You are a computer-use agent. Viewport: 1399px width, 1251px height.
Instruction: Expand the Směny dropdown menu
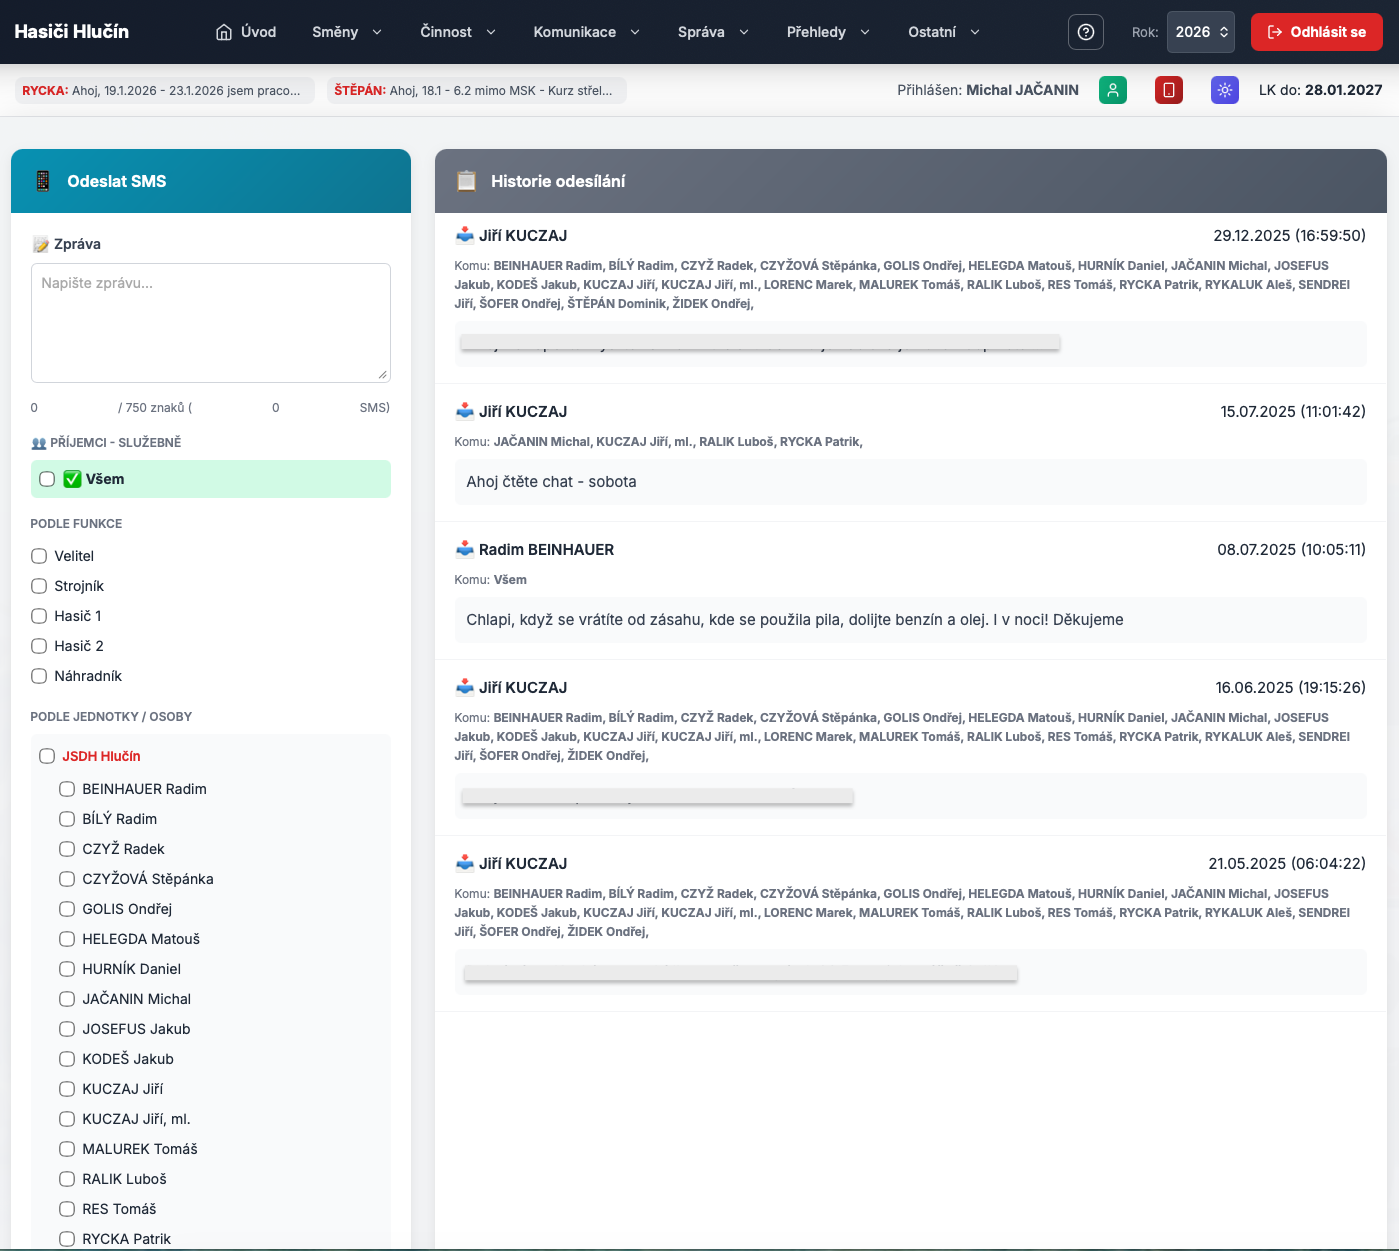[x=346, y=32]
